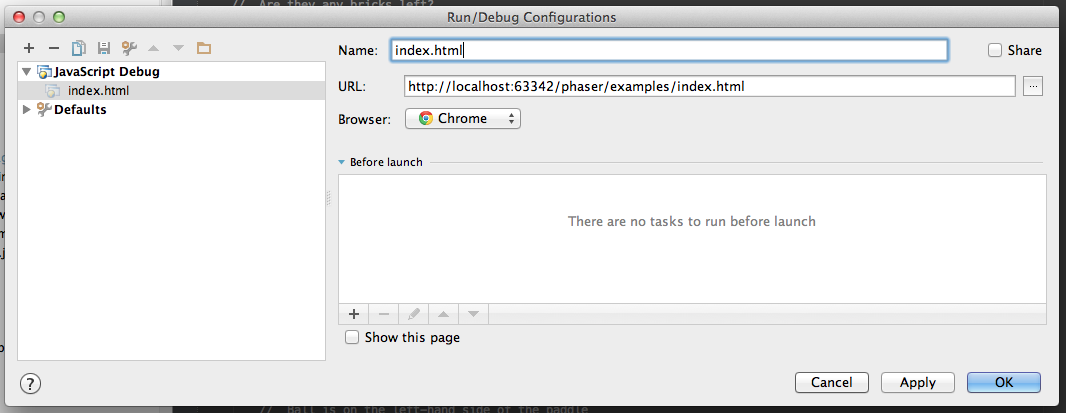Click into the URL input field
The width and height of the screenshot is (1066, 413).
710,86
